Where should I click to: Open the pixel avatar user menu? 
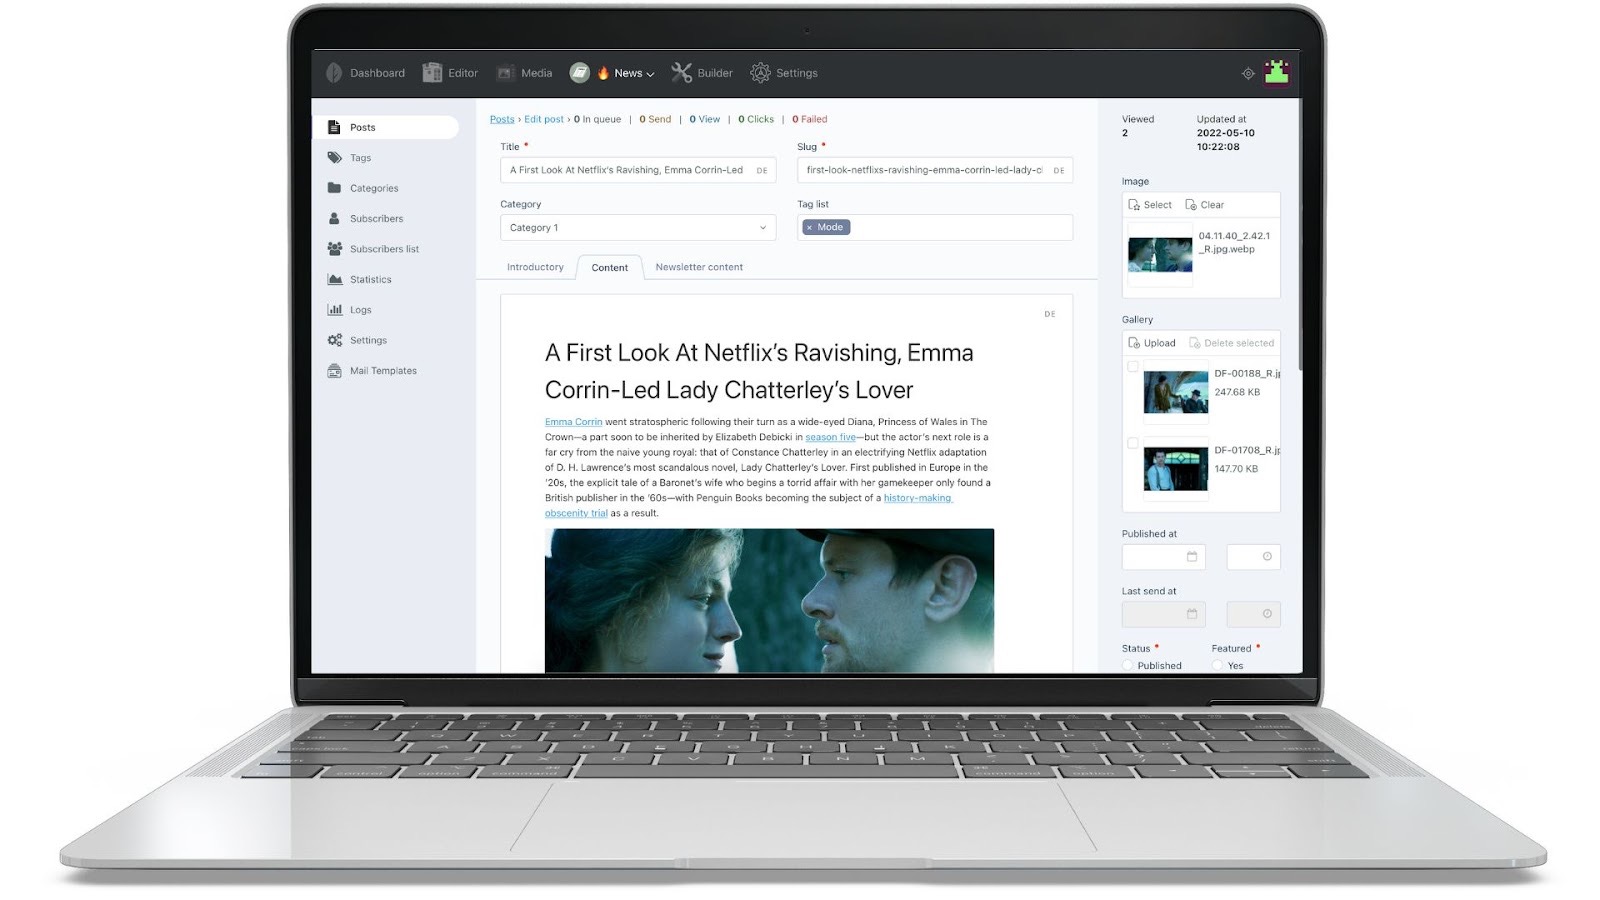(1277, 73)
